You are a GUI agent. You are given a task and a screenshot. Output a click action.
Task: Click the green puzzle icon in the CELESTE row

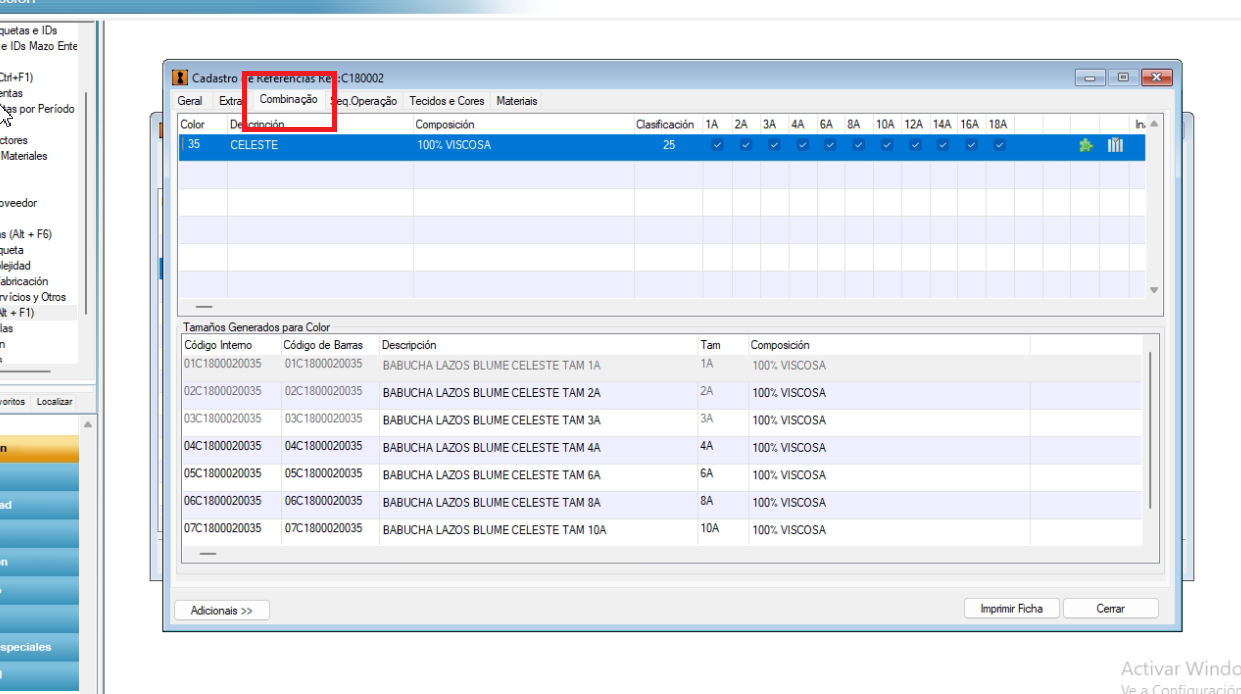[1085, 146]
